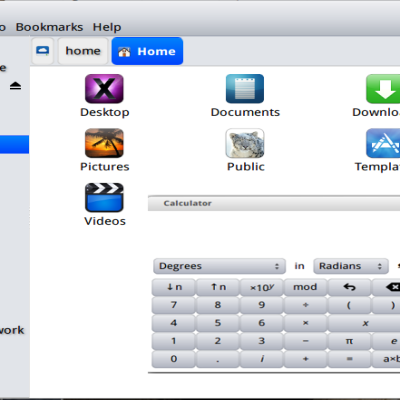Click the Videos folder label
Image resolution: width=400 pixels, height=400 pixels.
point(105,221)
